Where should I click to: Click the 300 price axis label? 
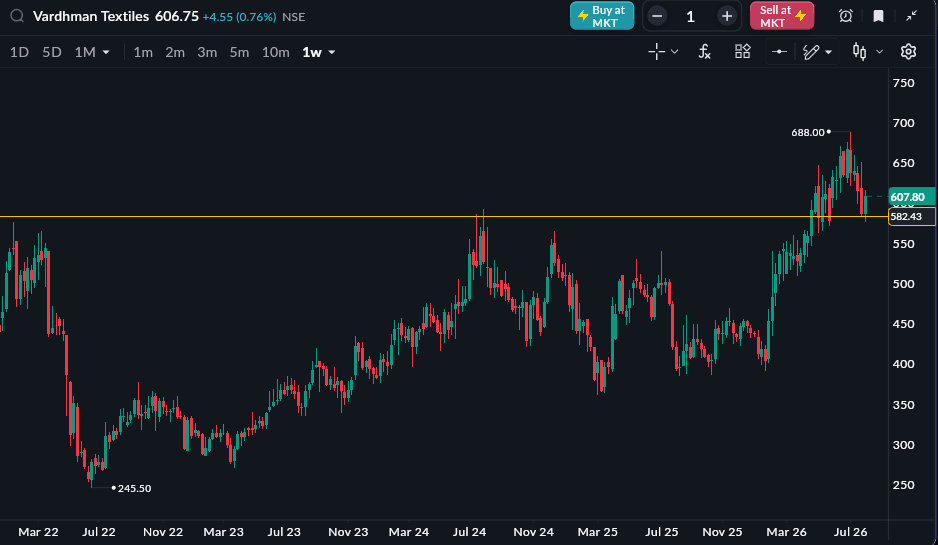pos(903,445)
